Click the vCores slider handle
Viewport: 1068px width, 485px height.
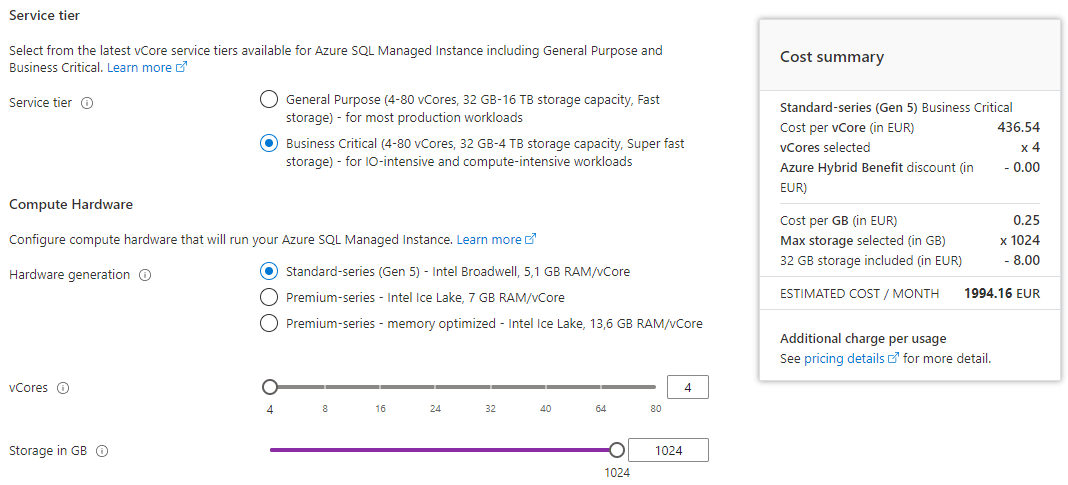point(270,387)
